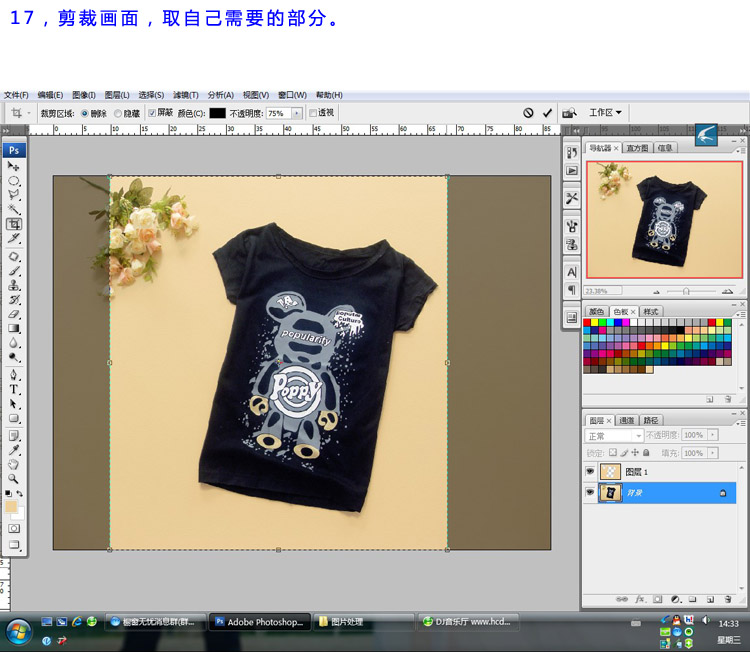This screenshot has width=750, height=652.
Task: Open the 文件(F) menu
Action: (16, 95)
